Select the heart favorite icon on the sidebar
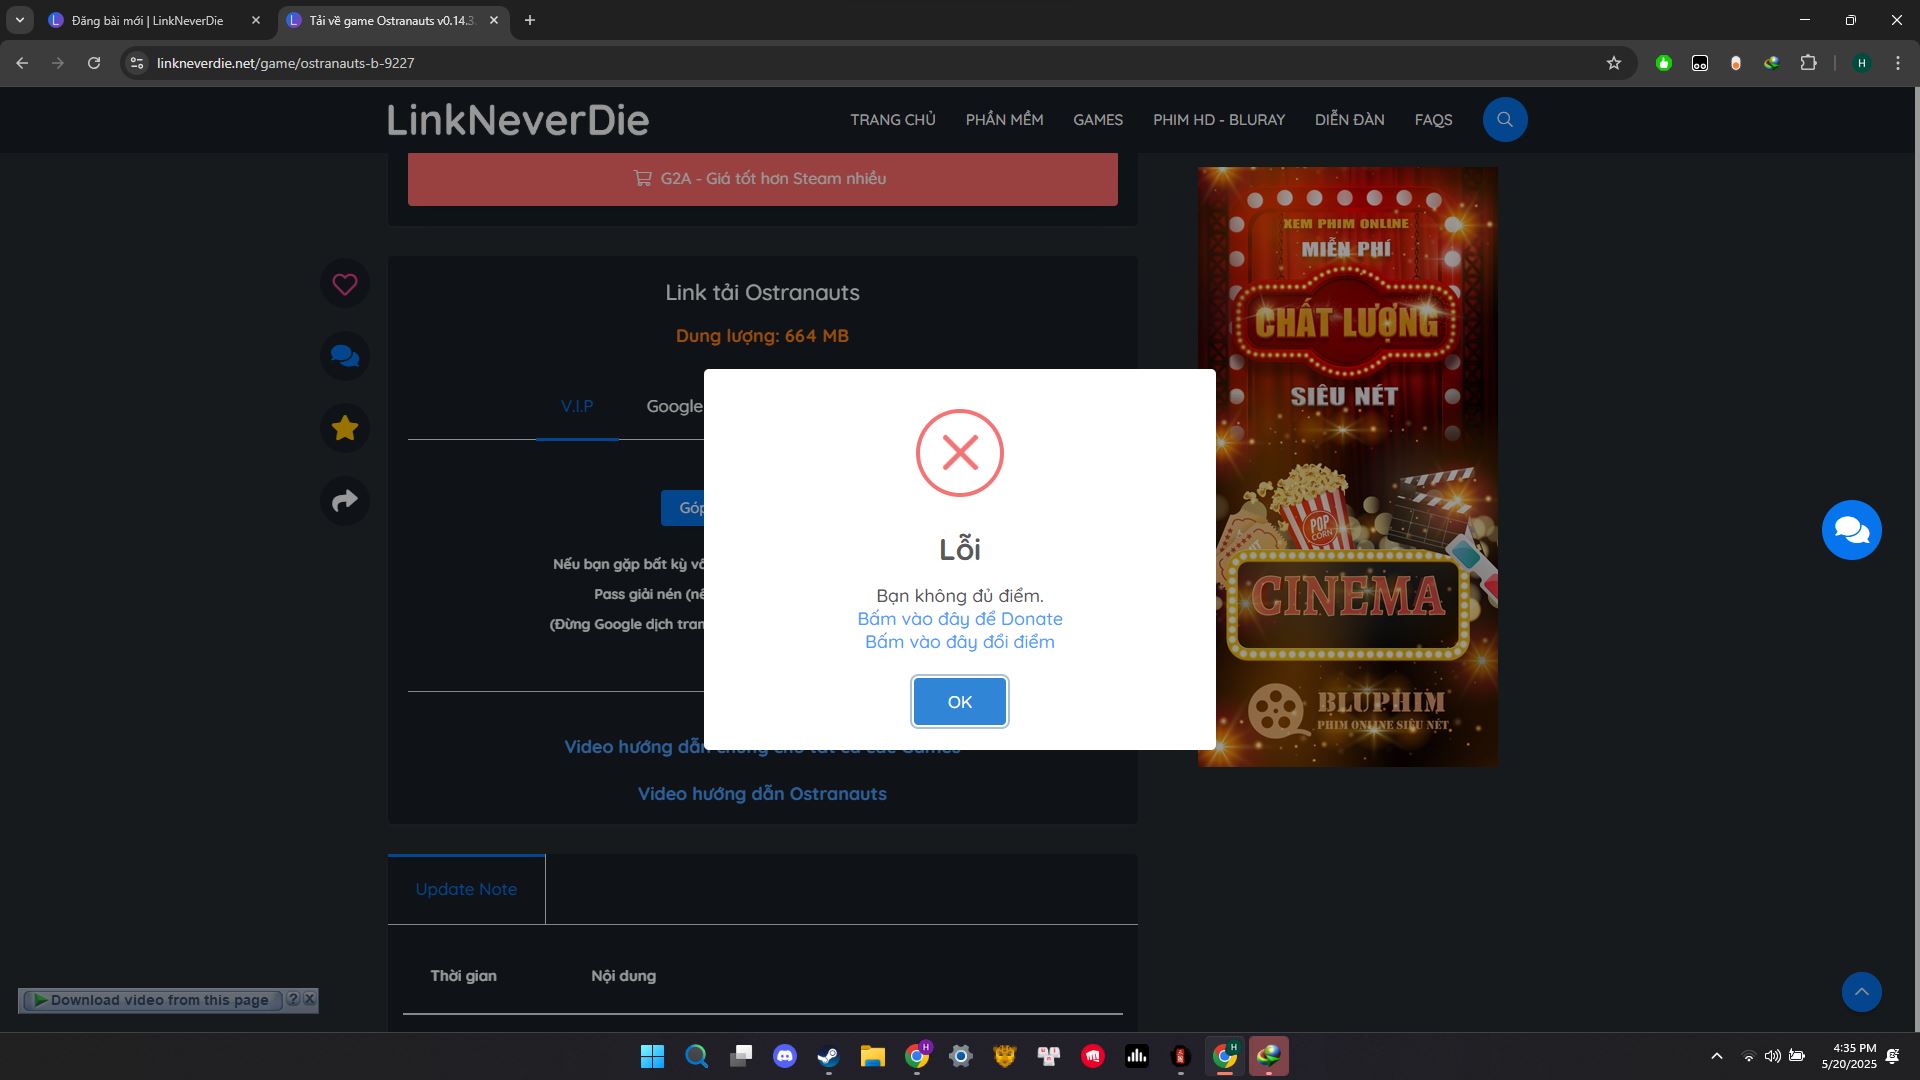This screenshot has width=1920, height=1080. (x=344, y=283)
